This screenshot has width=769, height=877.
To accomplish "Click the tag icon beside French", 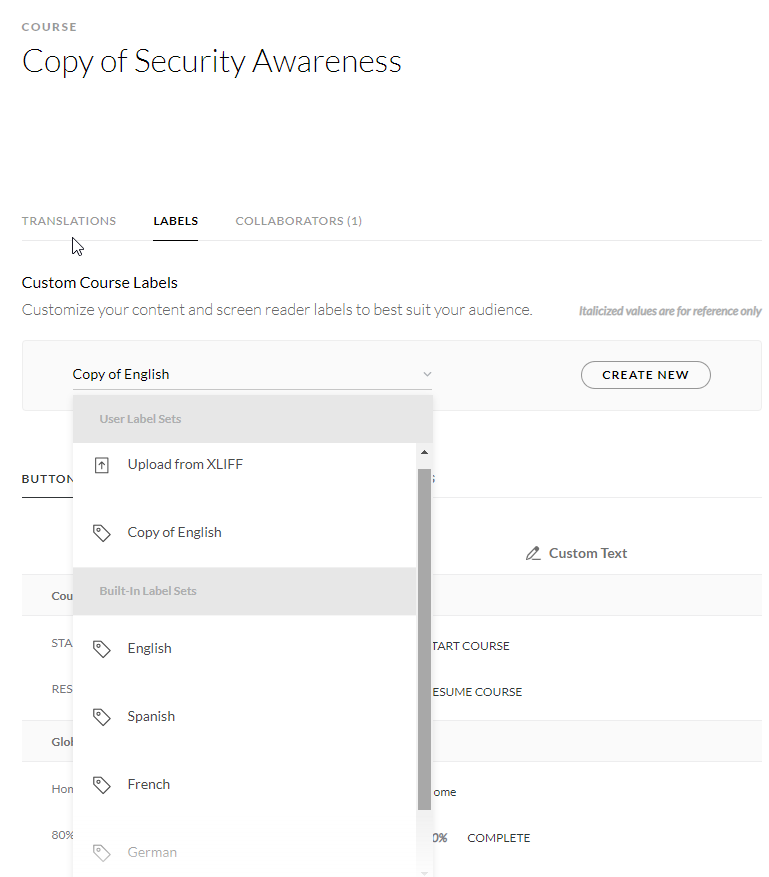I will point(101,785).
